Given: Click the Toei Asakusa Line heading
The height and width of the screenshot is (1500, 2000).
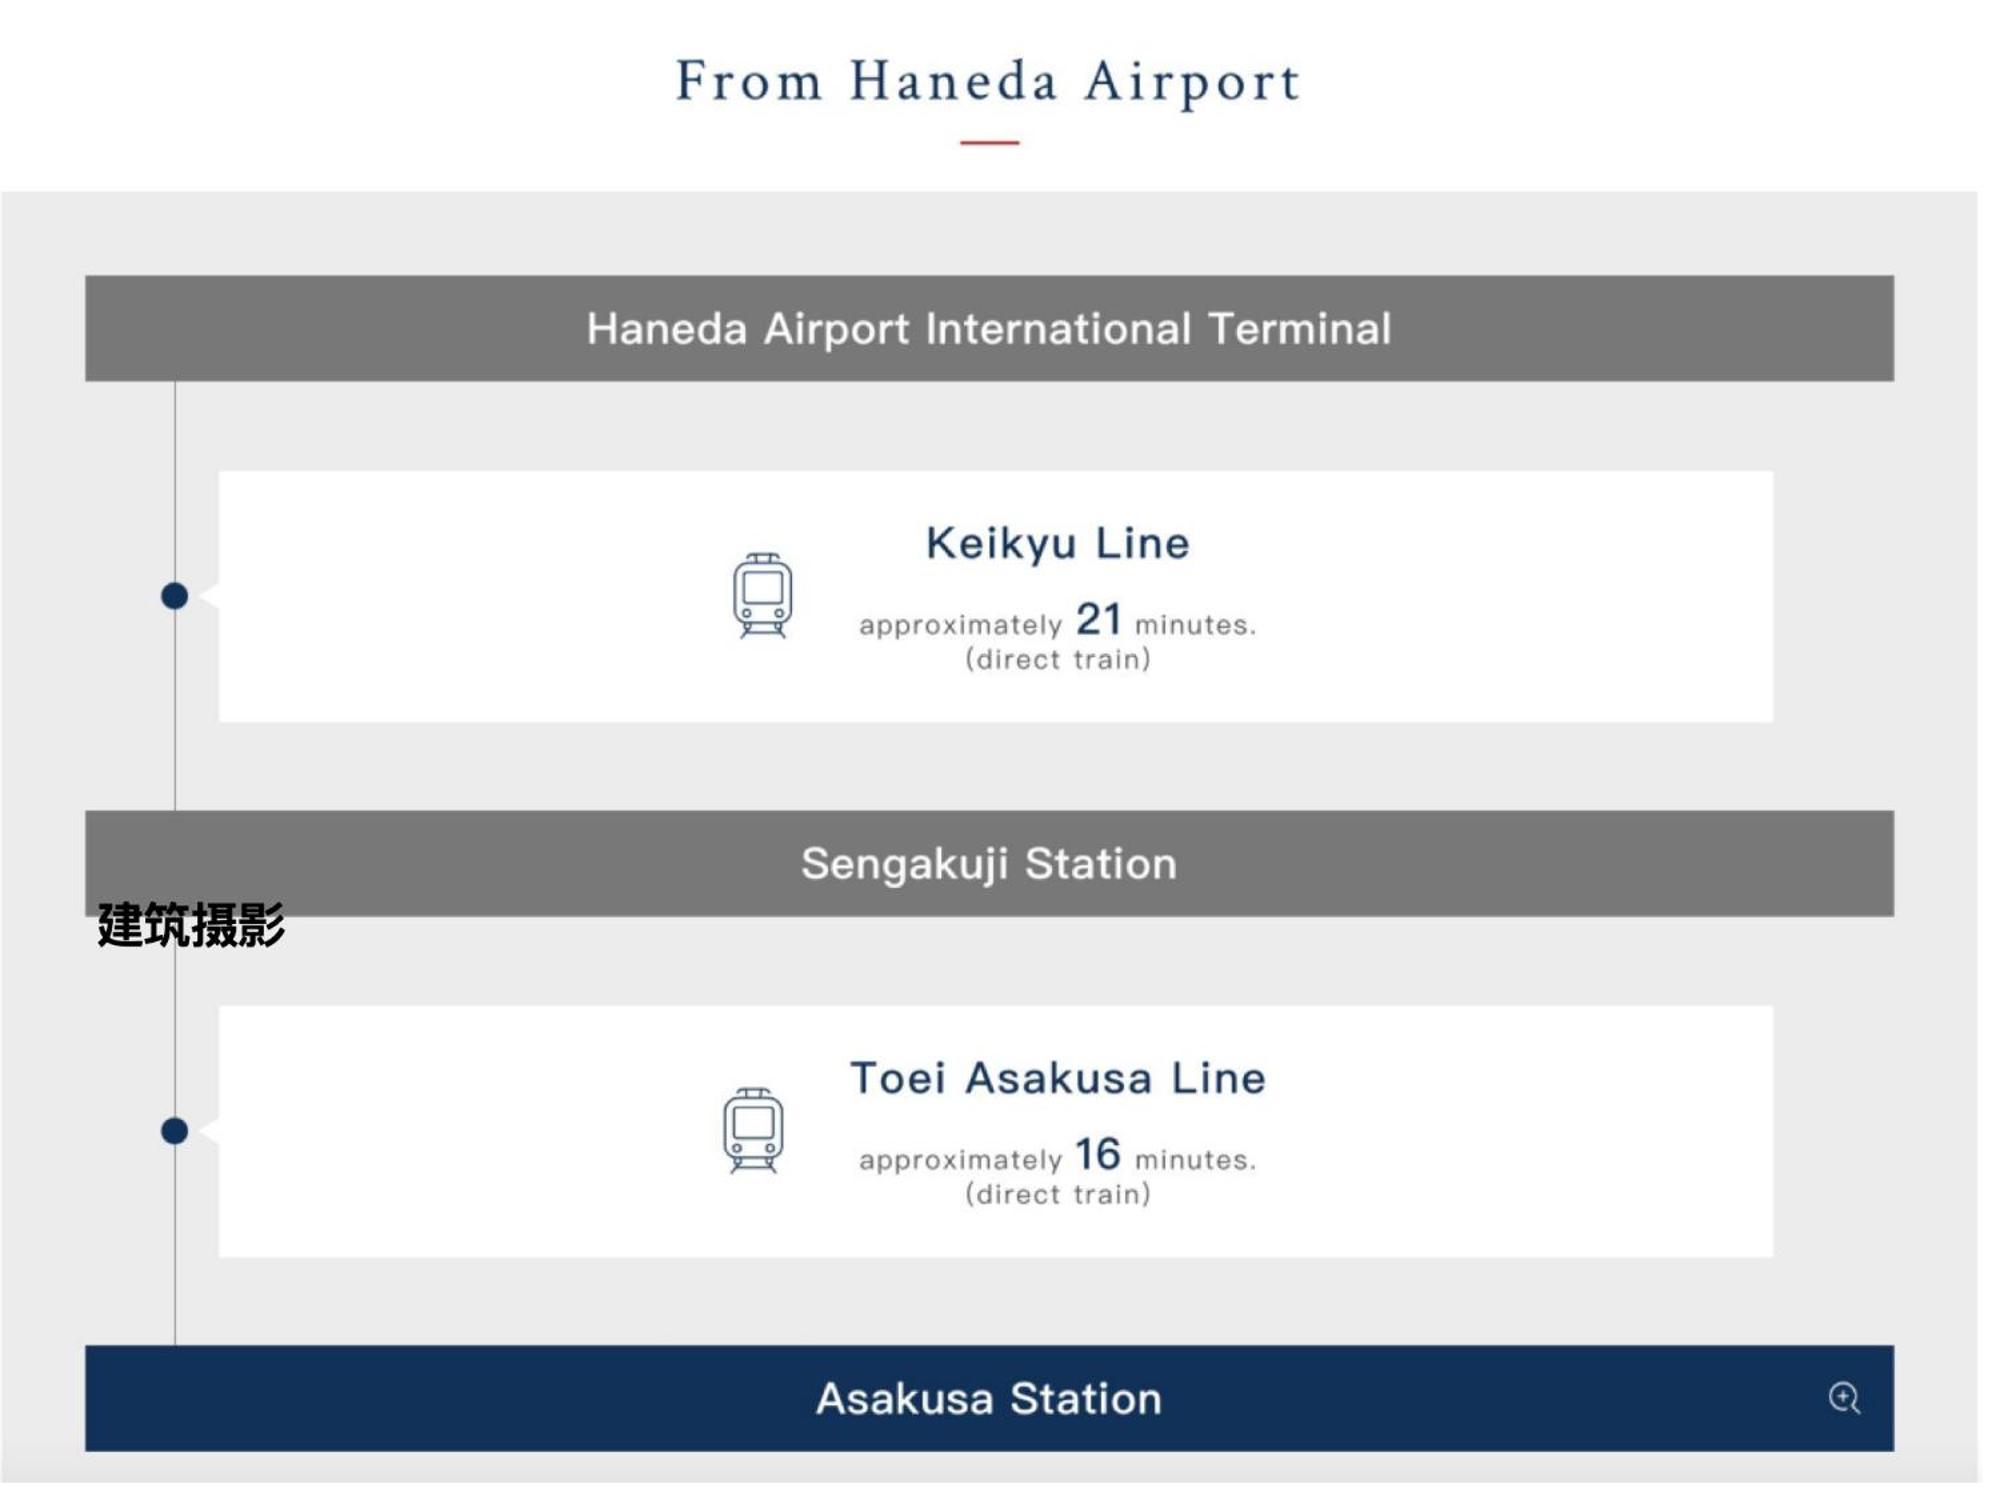Looking at the screenshot, I should 1057,1078.
